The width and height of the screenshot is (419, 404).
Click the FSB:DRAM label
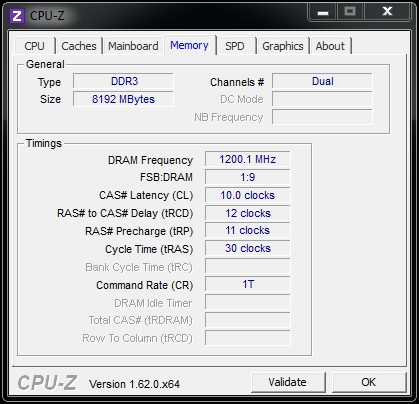(166, 177)
